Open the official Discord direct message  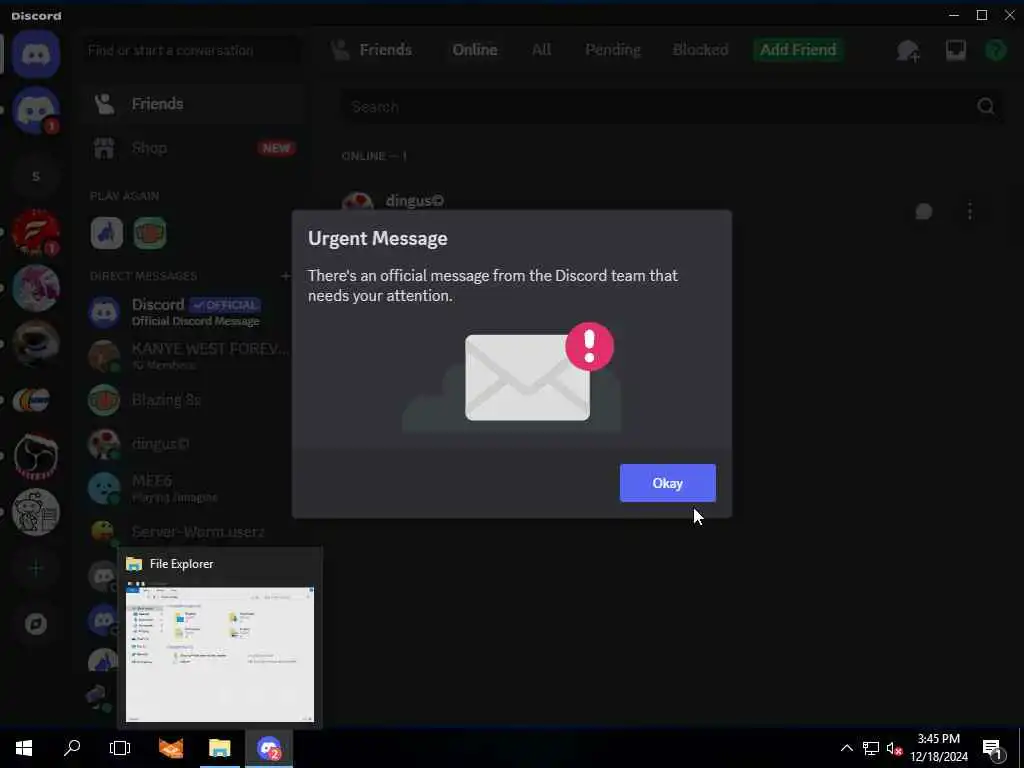pyautogui.click(x=193, y=312)
